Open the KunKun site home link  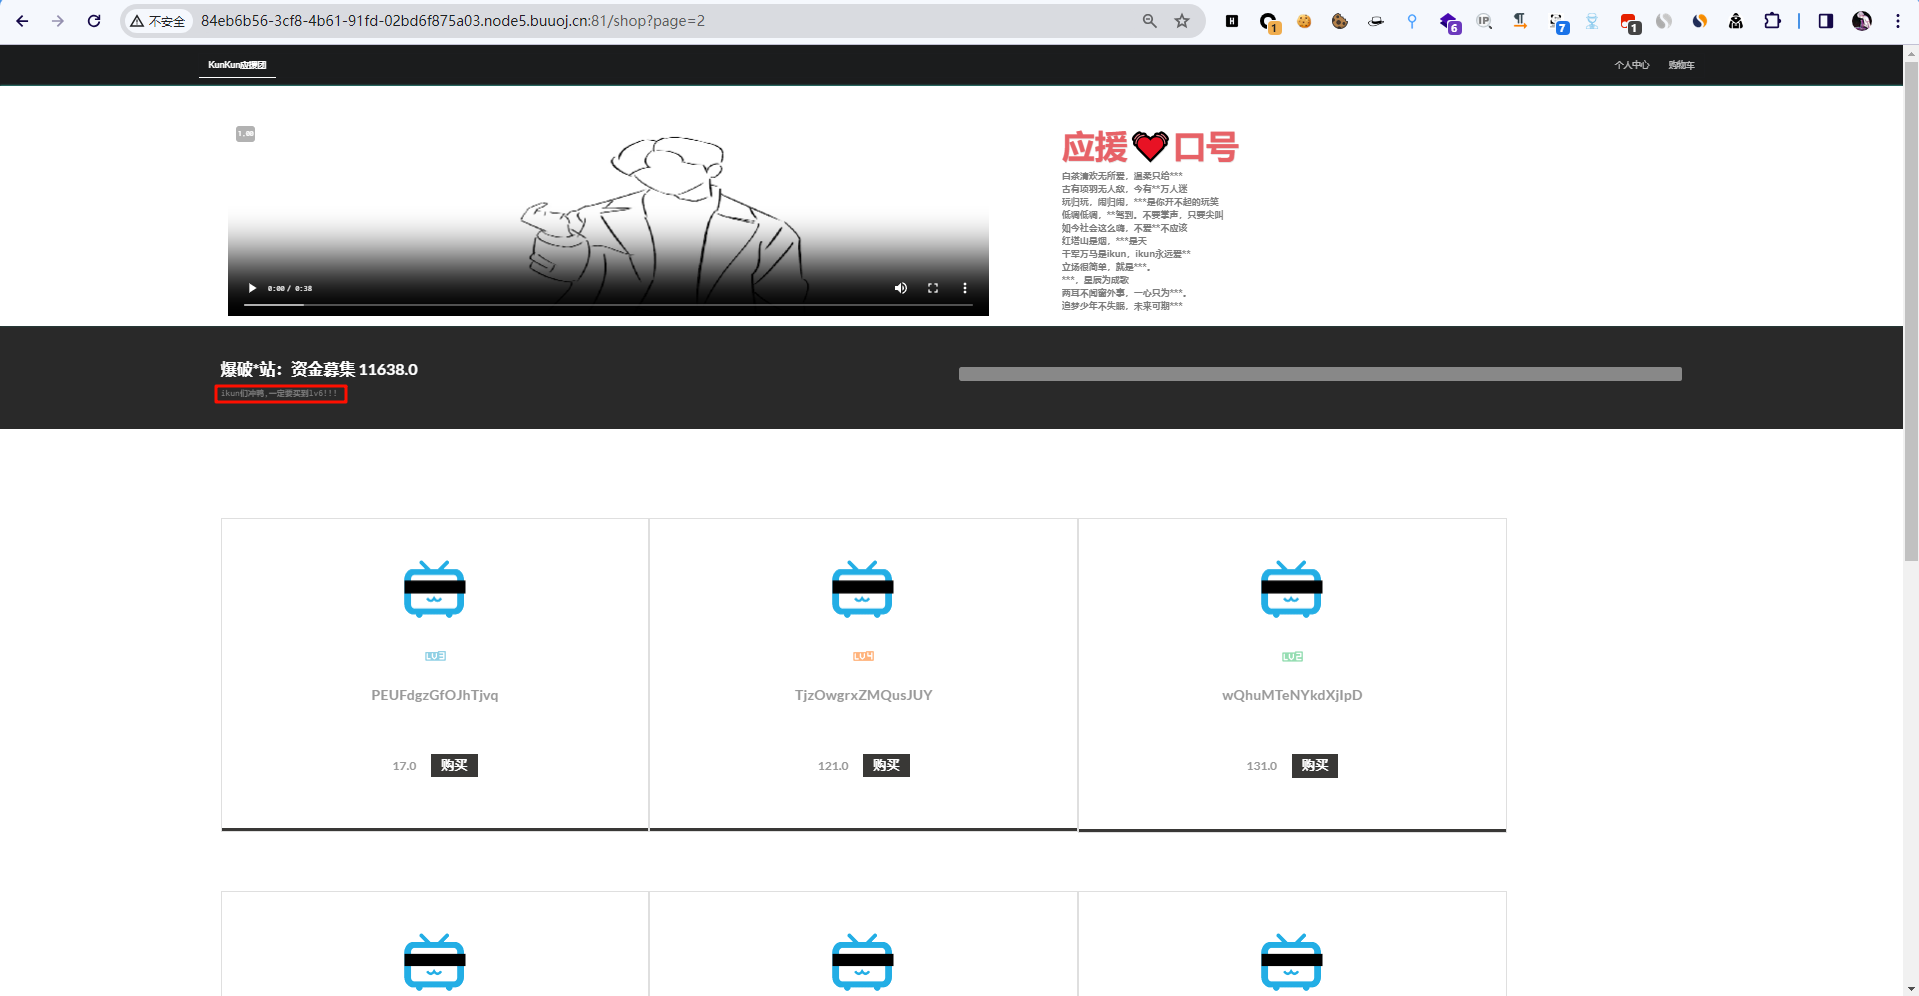[x=237, y=65]
